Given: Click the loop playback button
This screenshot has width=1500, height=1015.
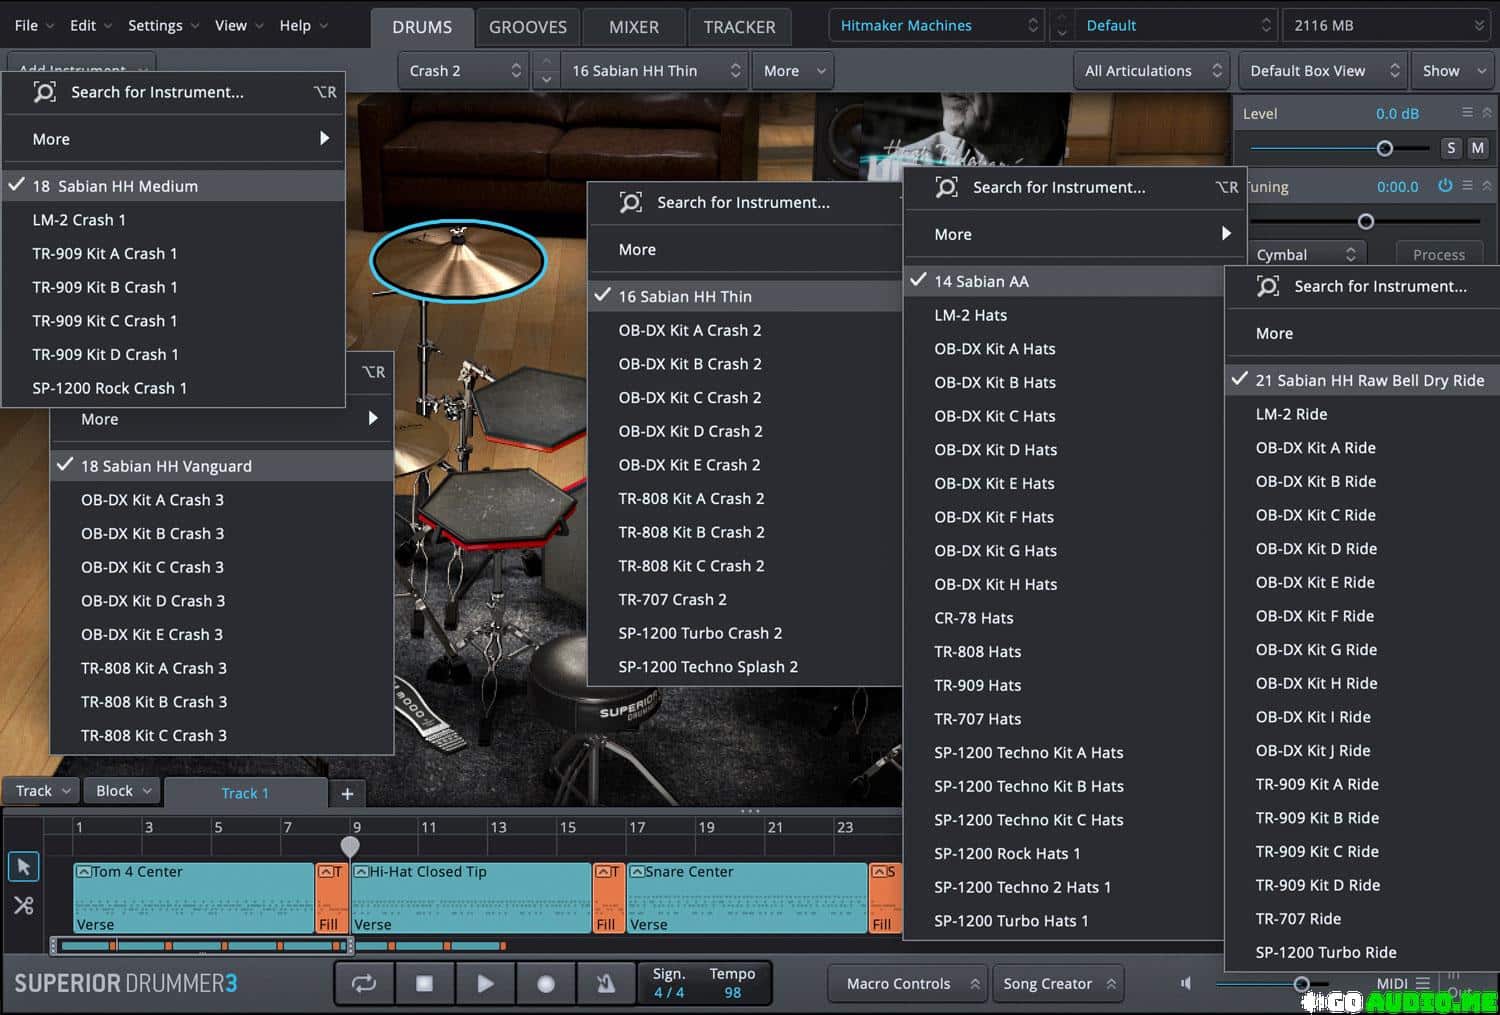Looking at the screenshot, I should point(364,984).
